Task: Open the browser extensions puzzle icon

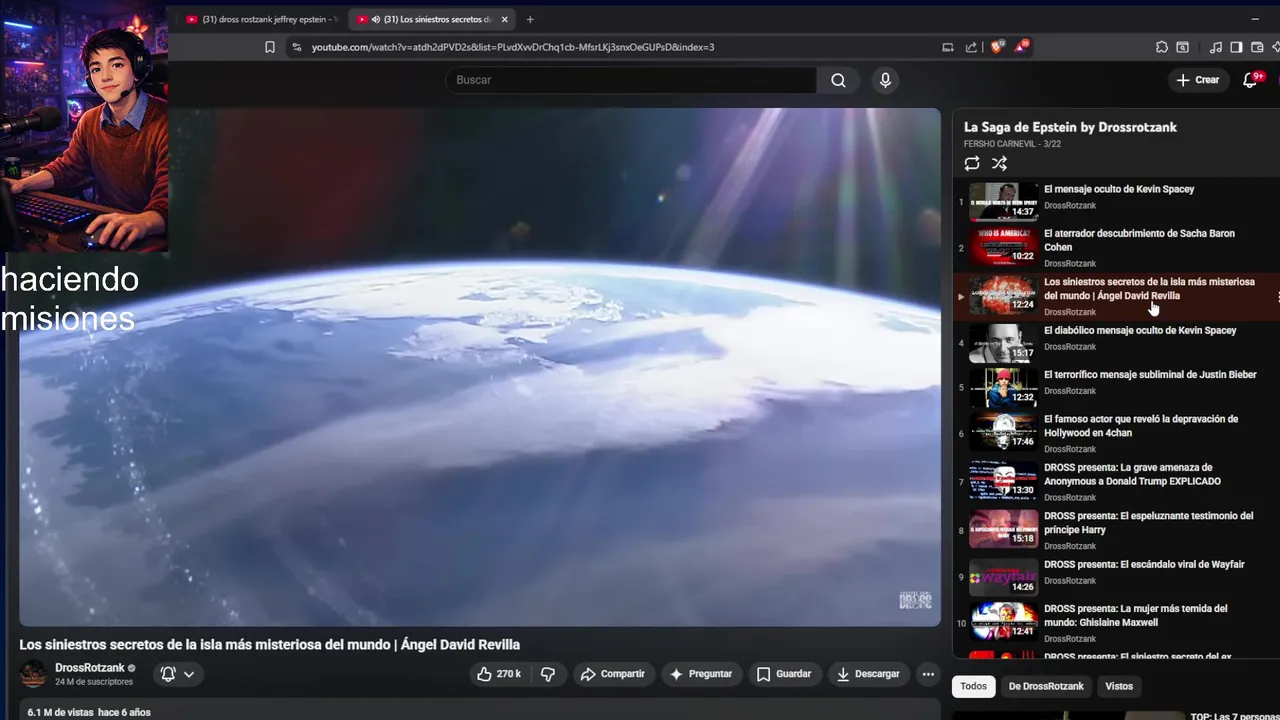Action: [1162, 47]
